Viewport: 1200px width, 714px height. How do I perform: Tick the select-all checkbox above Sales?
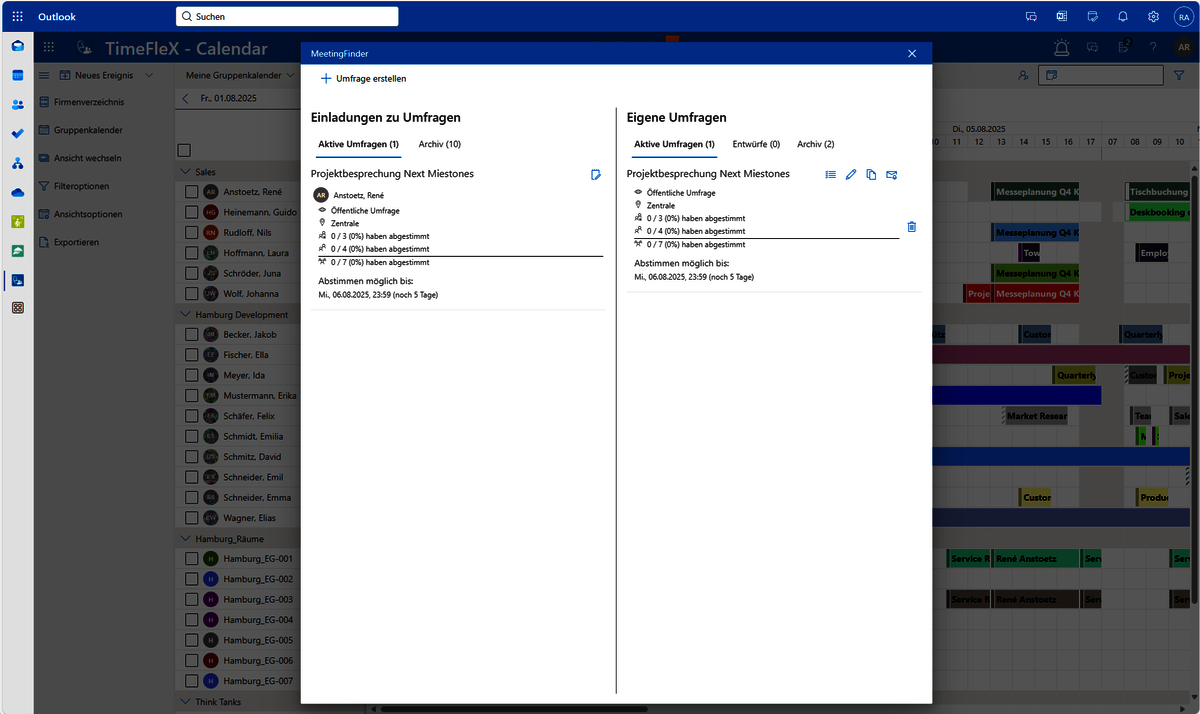point(184,150)
